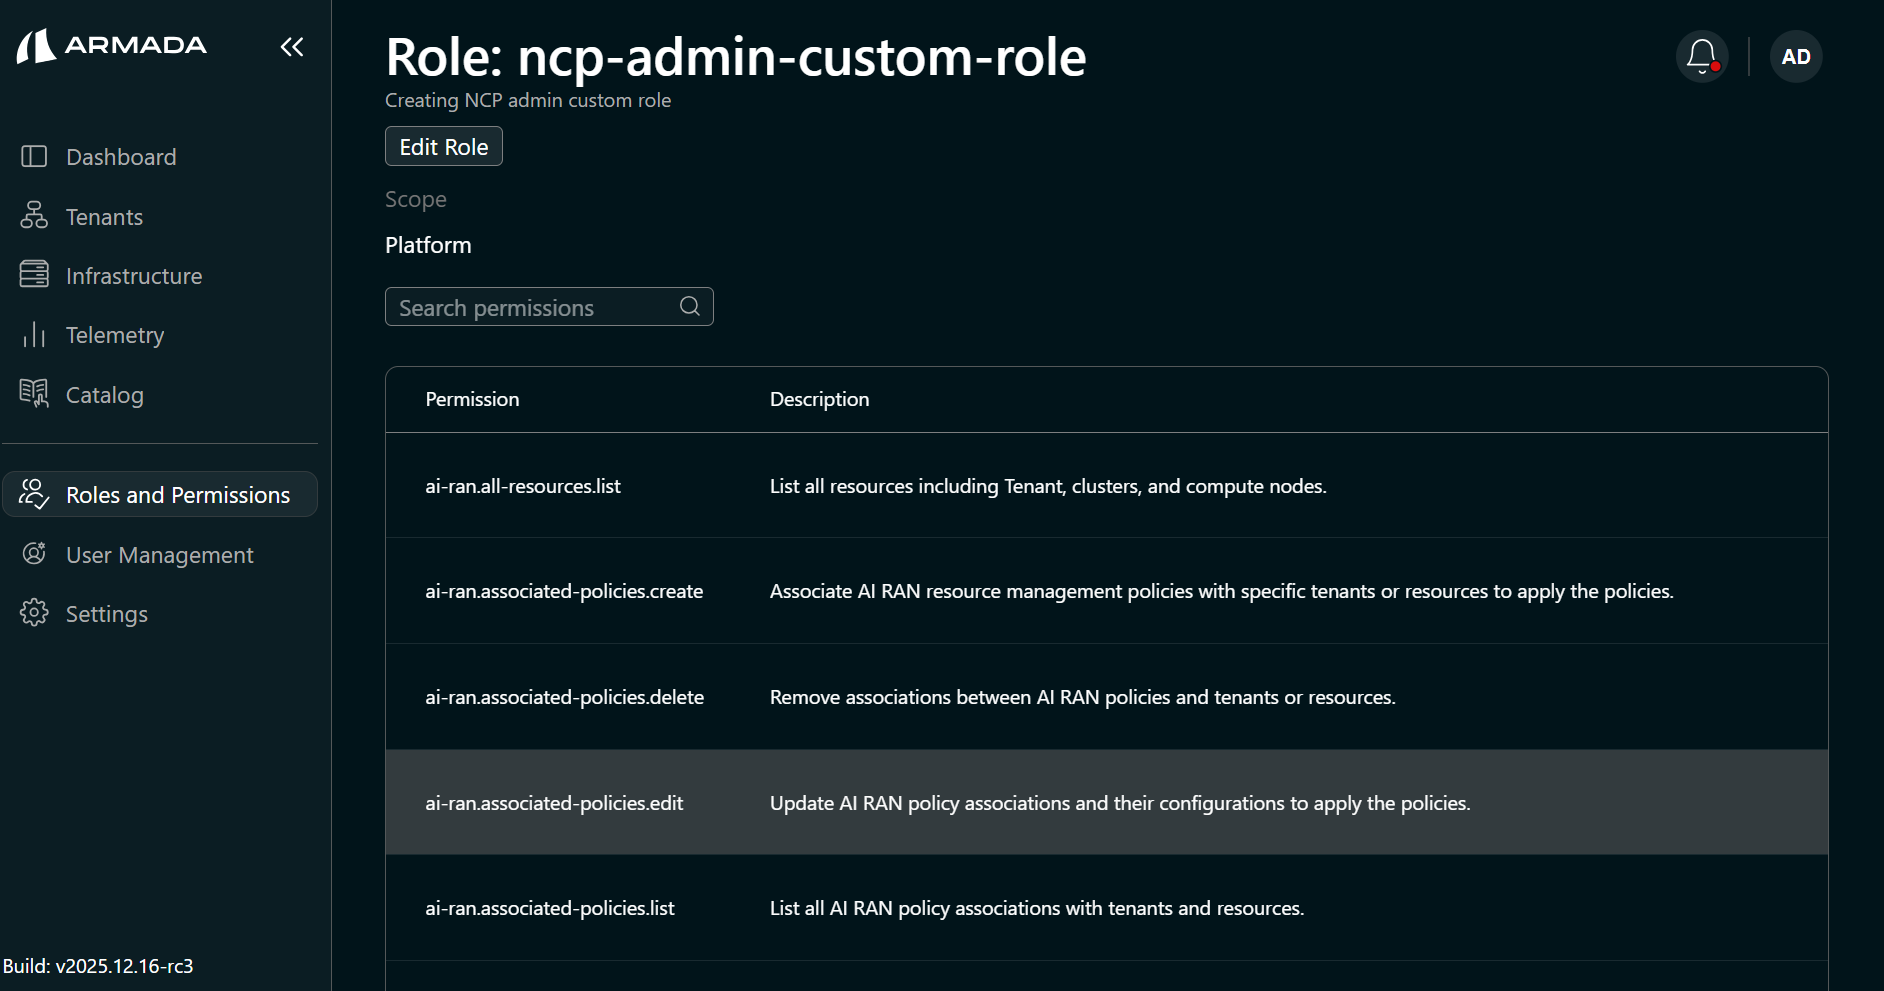Open User Management via its icon
Image resolution: width=1884 pixels, height=991 pixels.
pos(34,554)
